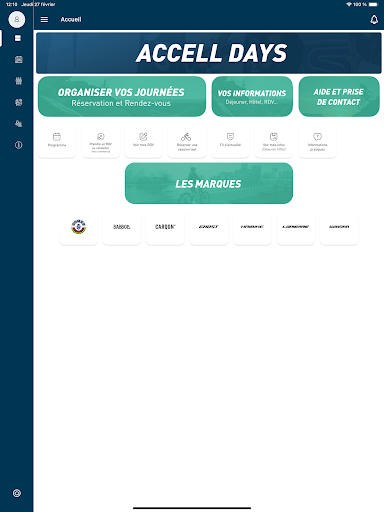Open the people-chat sidebar icon
384x512 pixels.
(19, 124)
